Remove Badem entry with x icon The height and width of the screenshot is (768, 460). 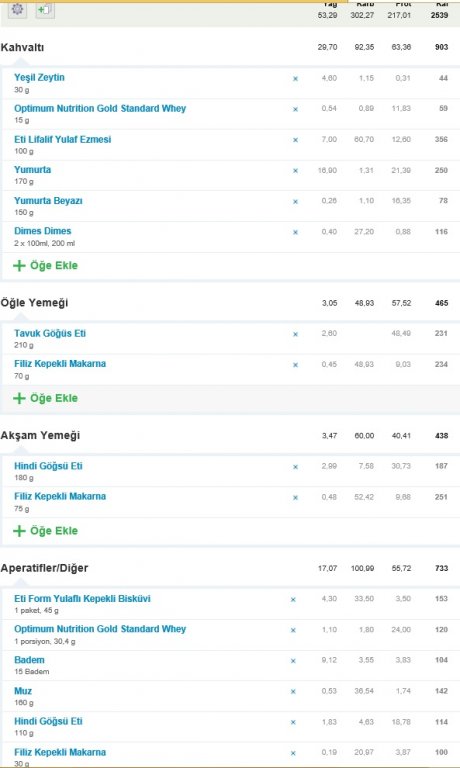293,661
